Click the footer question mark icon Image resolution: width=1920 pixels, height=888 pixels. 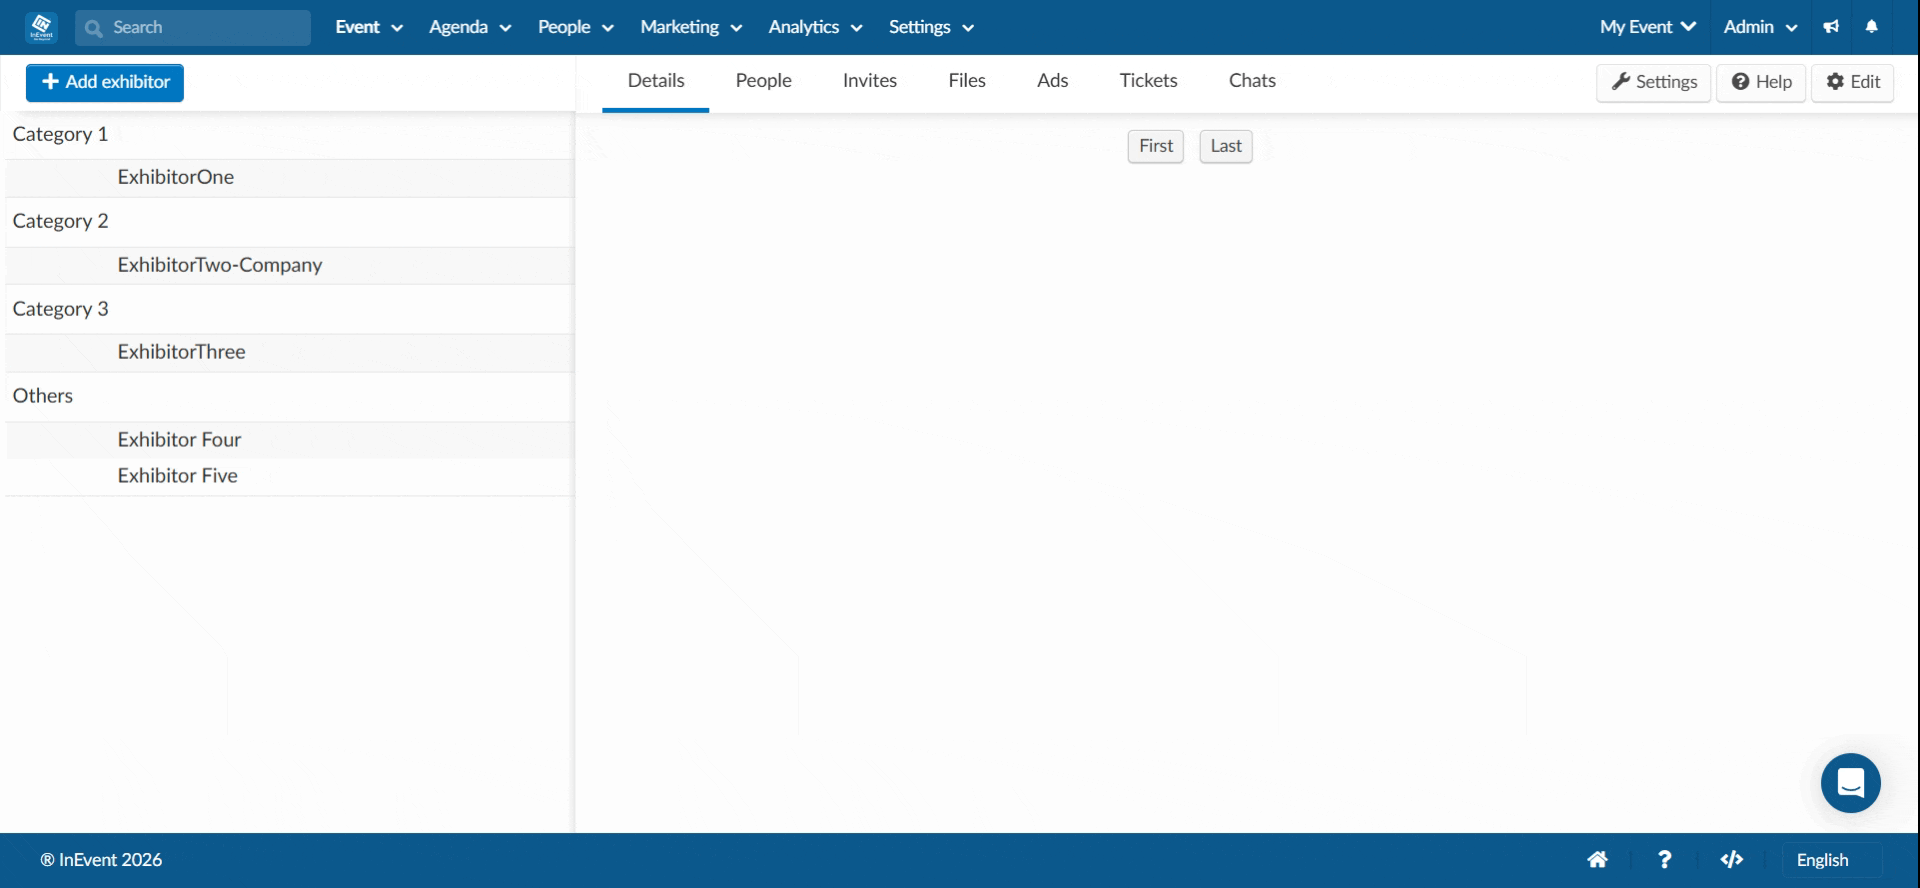[x=1665, y=860]
